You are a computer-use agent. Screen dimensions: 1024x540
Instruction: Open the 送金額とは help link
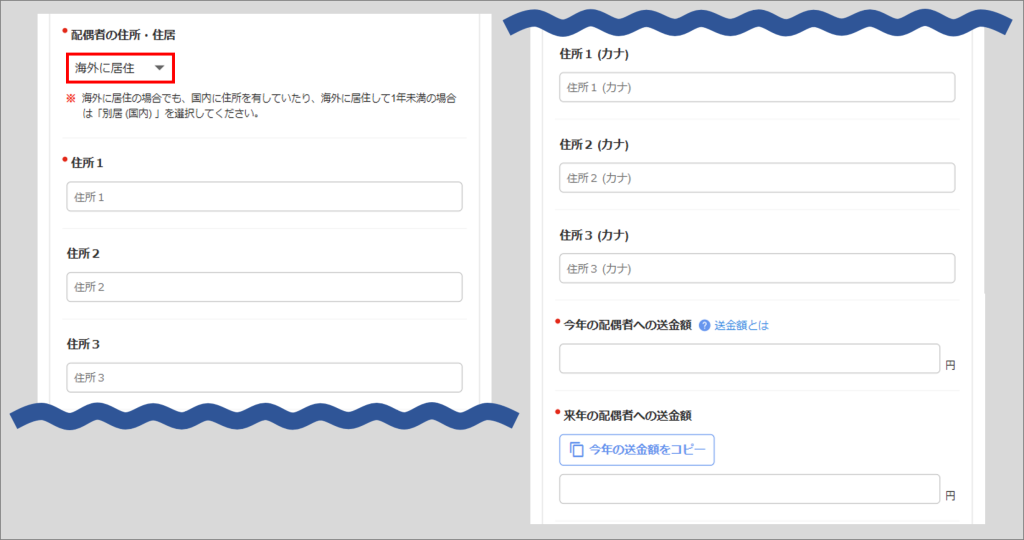point(741,325)
